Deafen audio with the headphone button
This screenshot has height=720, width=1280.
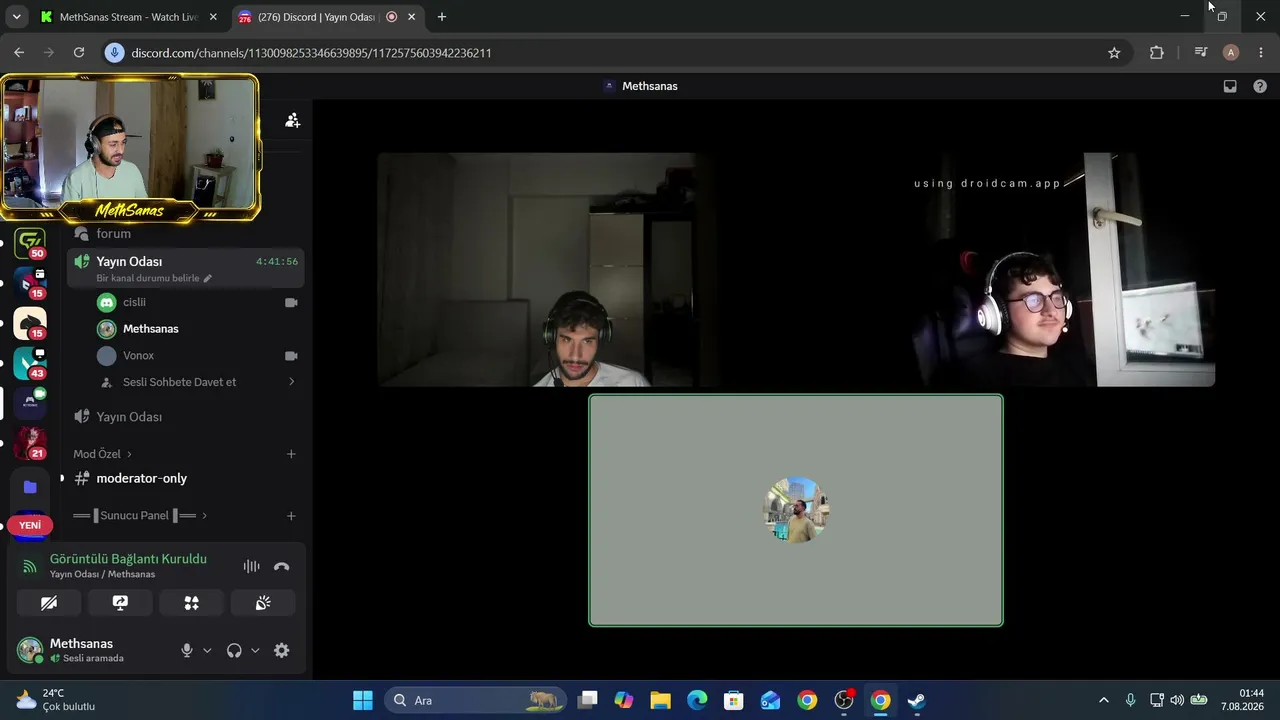(234, 650)
